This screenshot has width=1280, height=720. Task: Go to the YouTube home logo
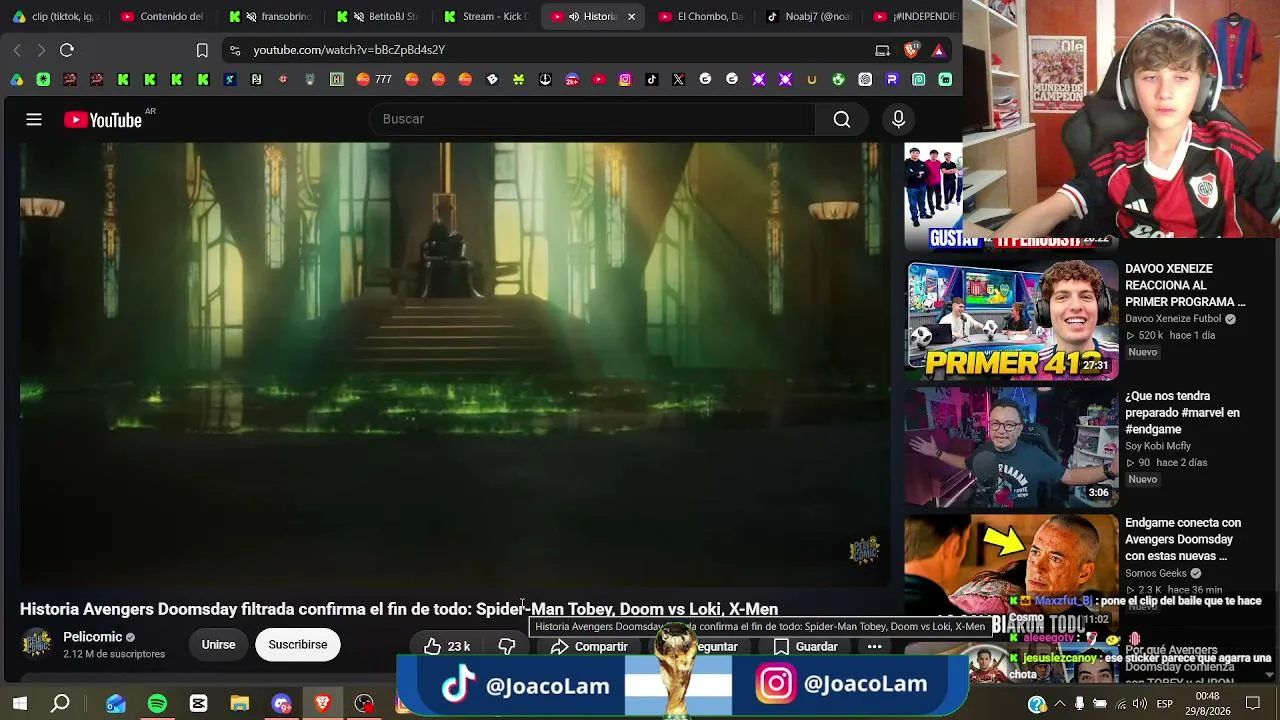103,120
